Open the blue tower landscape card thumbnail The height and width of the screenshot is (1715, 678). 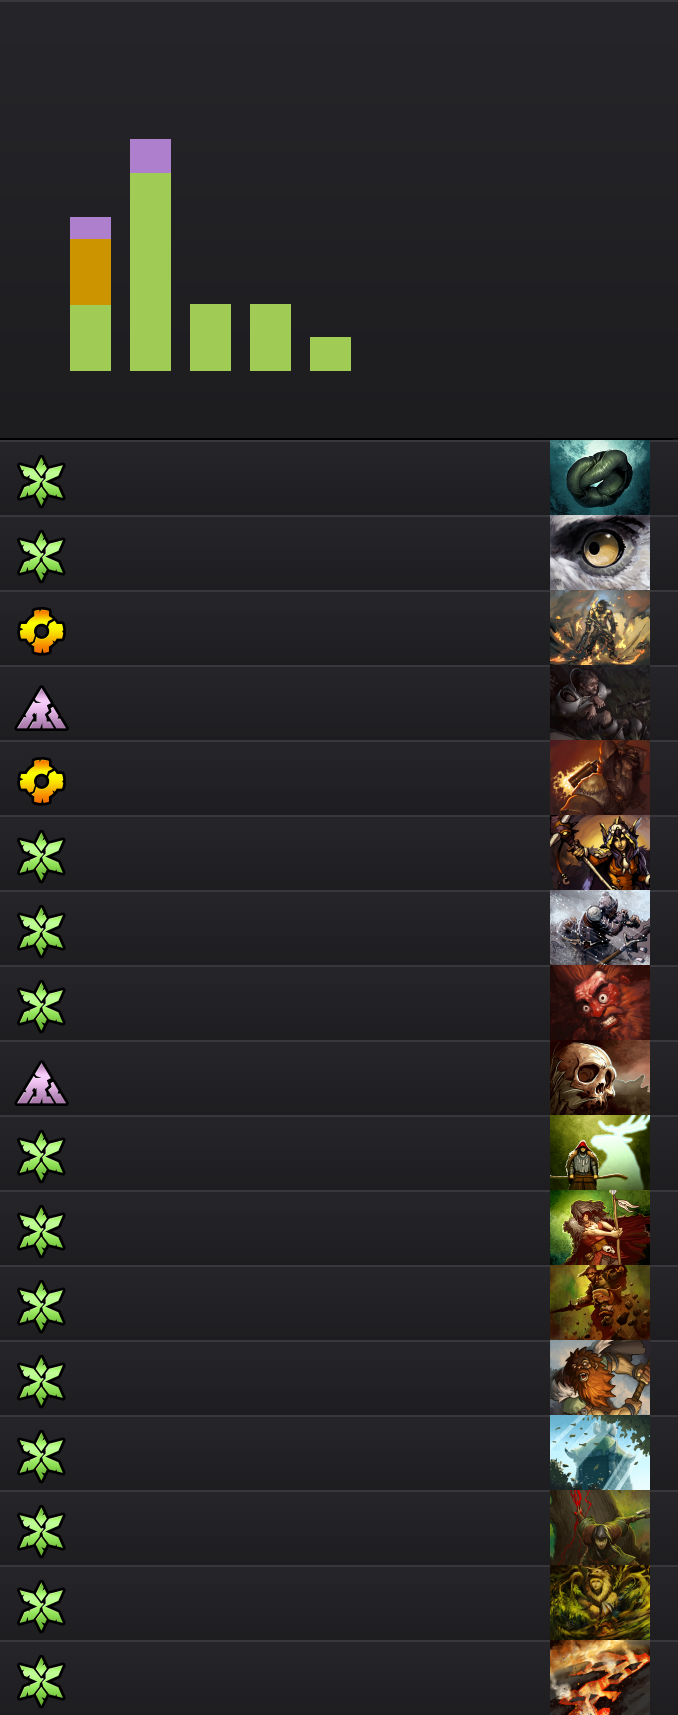click(x=600, y=1453)
